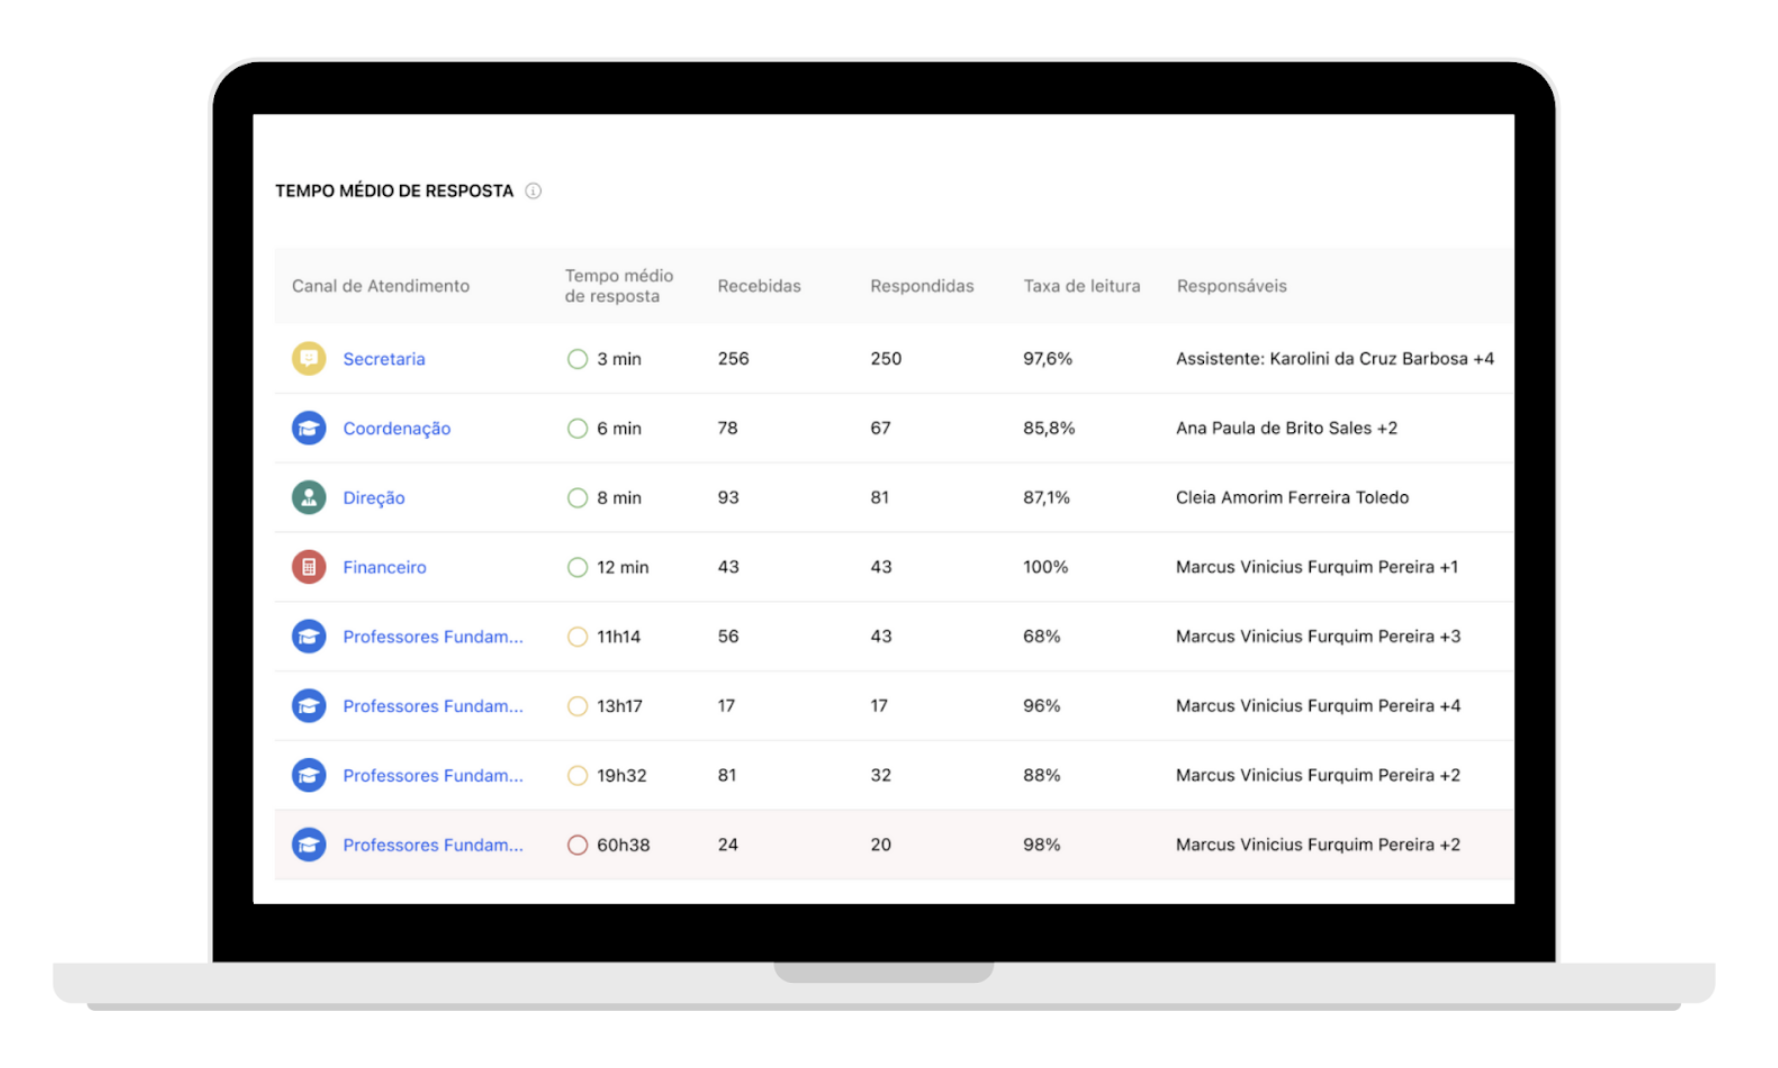The width and height of the screenshot is (1778, 1068).
Task: Sort by the Taxa de leitura column header
Action: click(1082, 286)
